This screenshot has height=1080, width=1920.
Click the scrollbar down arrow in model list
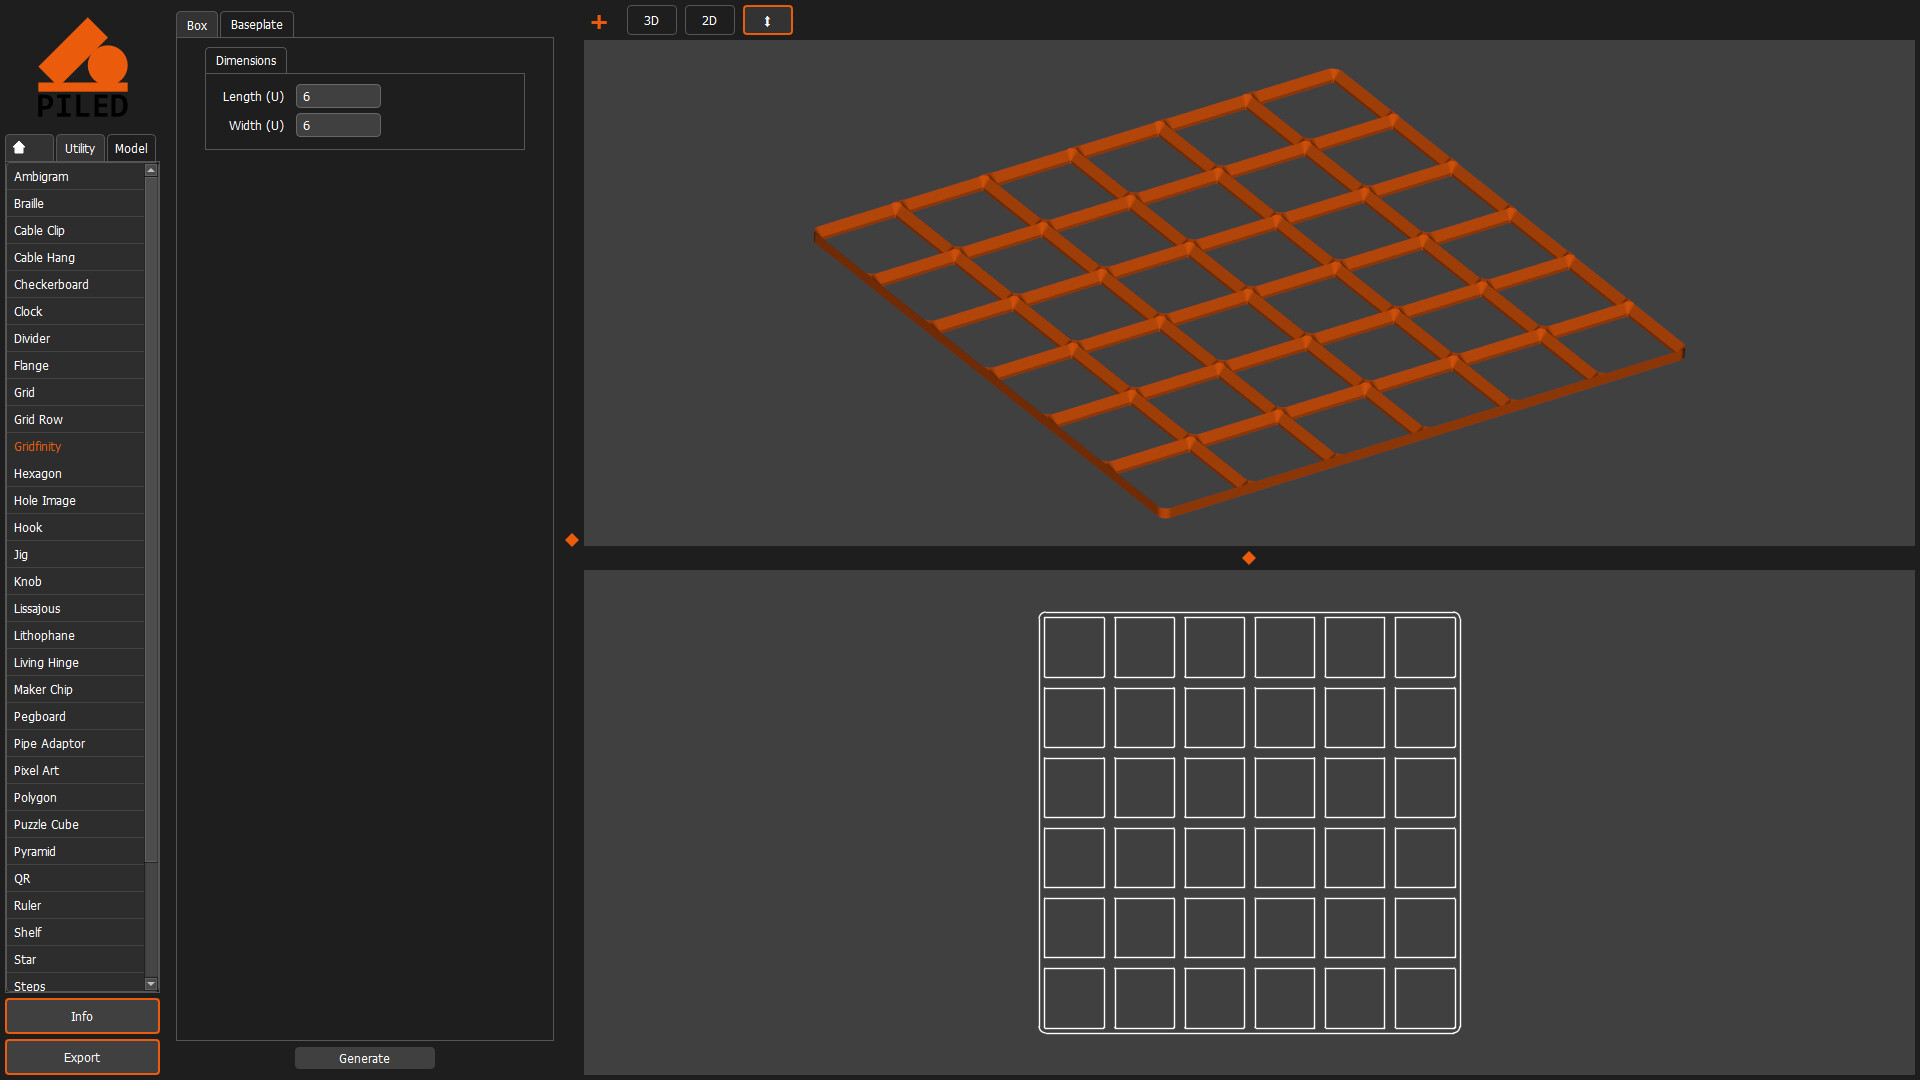point(151,984)
